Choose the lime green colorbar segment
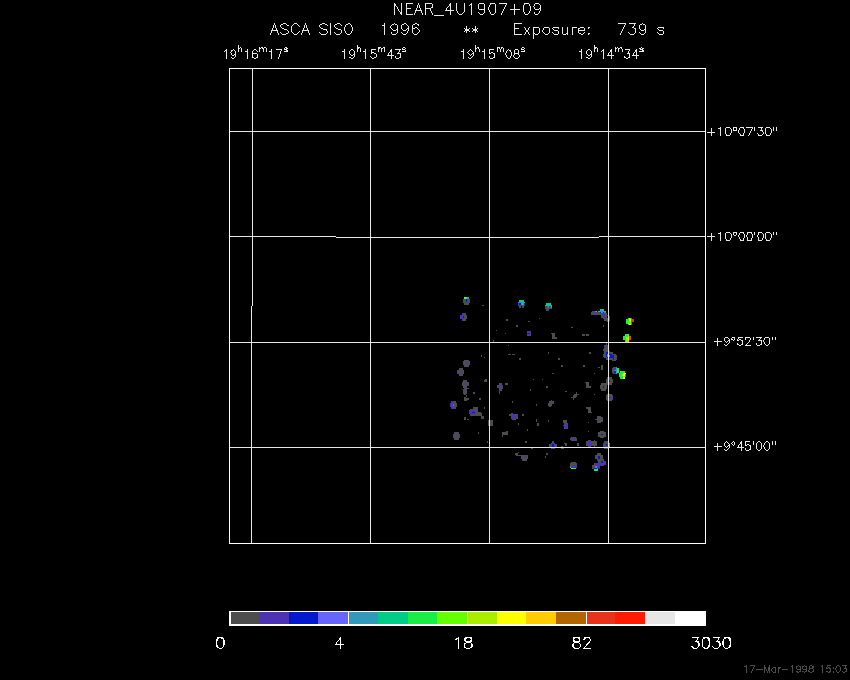850x680 pixels. [452, 618]
